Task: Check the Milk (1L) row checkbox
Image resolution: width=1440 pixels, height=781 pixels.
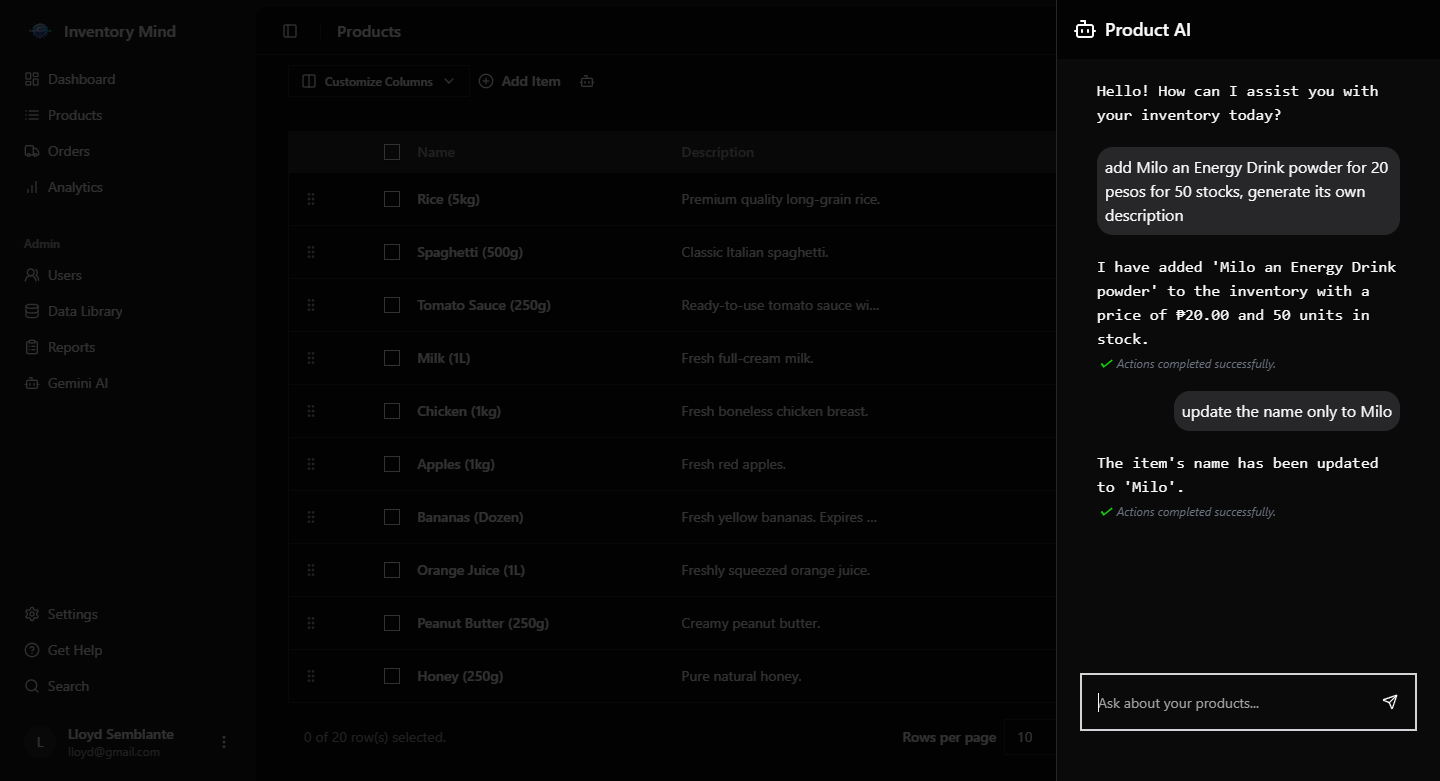Action: [x=392, y=358]
